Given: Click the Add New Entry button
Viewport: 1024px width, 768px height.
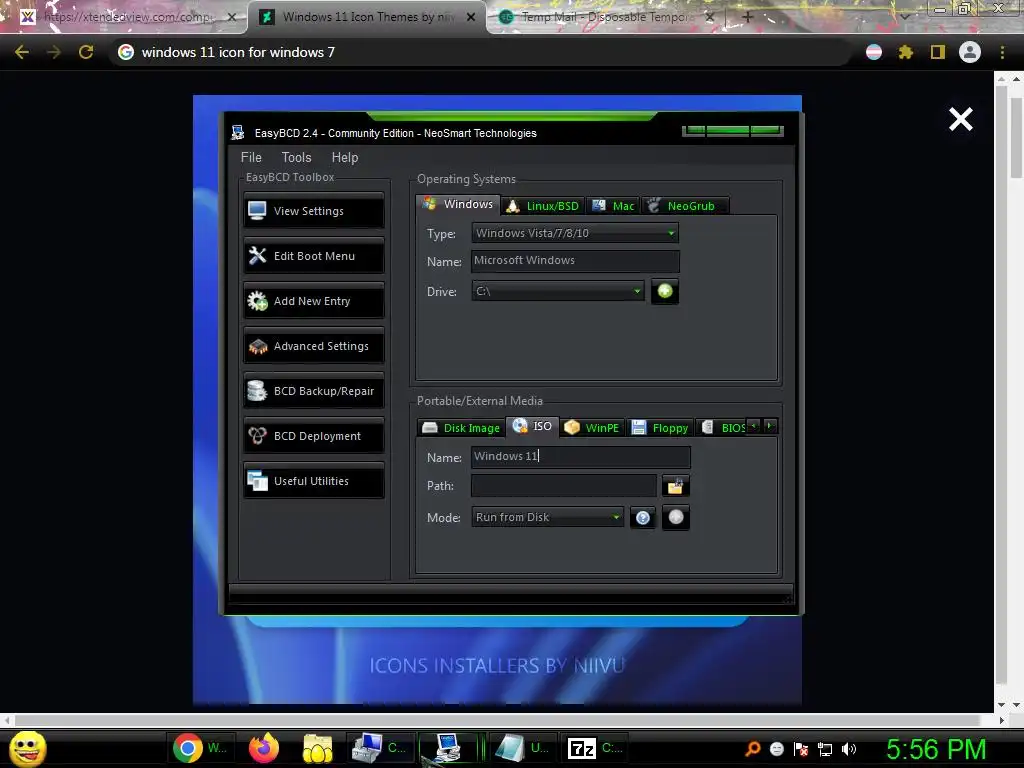Looking at the screenshot, I should 314,301.
